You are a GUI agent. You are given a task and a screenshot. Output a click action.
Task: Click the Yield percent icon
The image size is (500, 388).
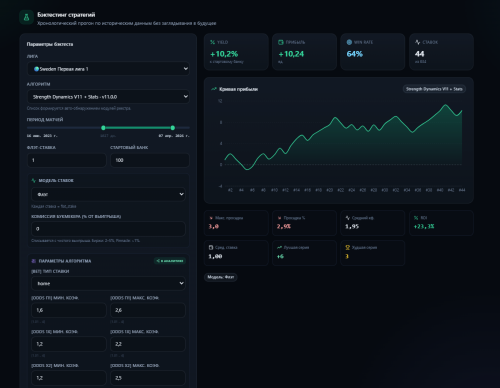[x=212, y=42]
